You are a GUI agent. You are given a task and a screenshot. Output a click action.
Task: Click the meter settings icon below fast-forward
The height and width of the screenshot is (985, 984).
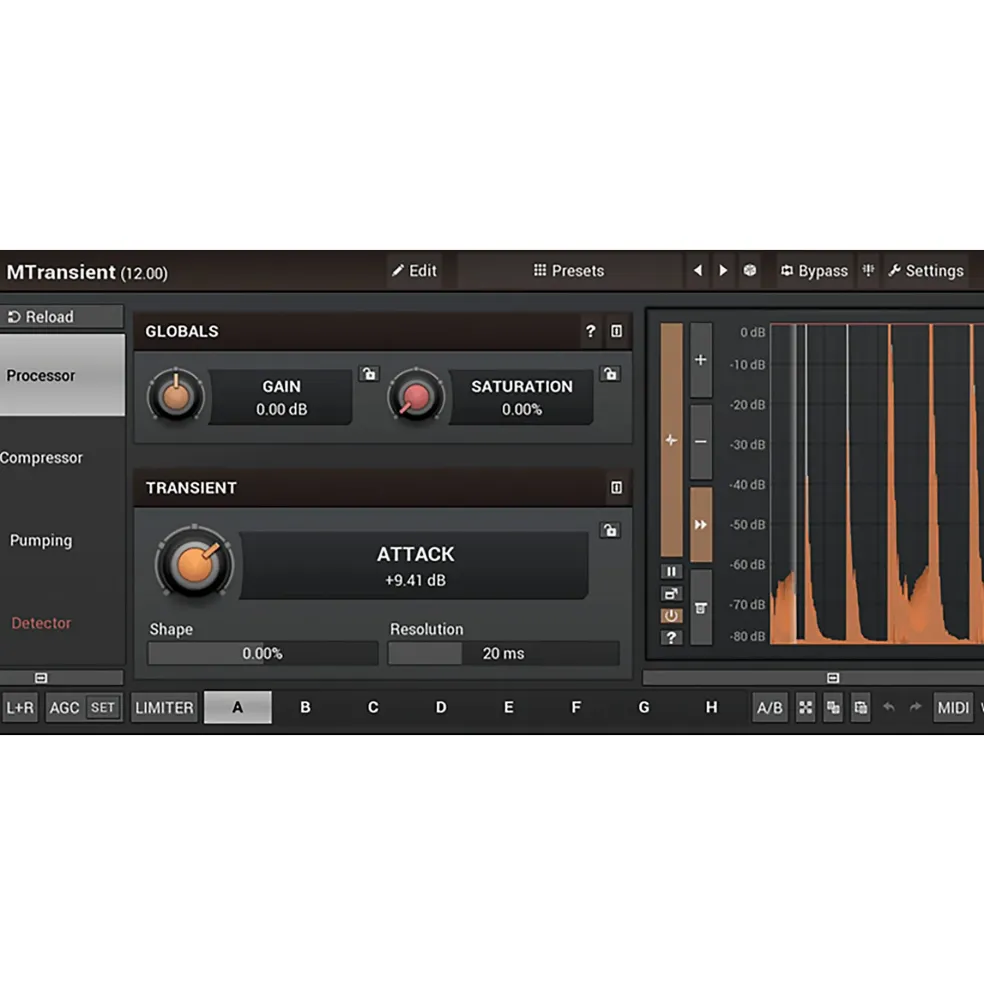coord(701,607)
